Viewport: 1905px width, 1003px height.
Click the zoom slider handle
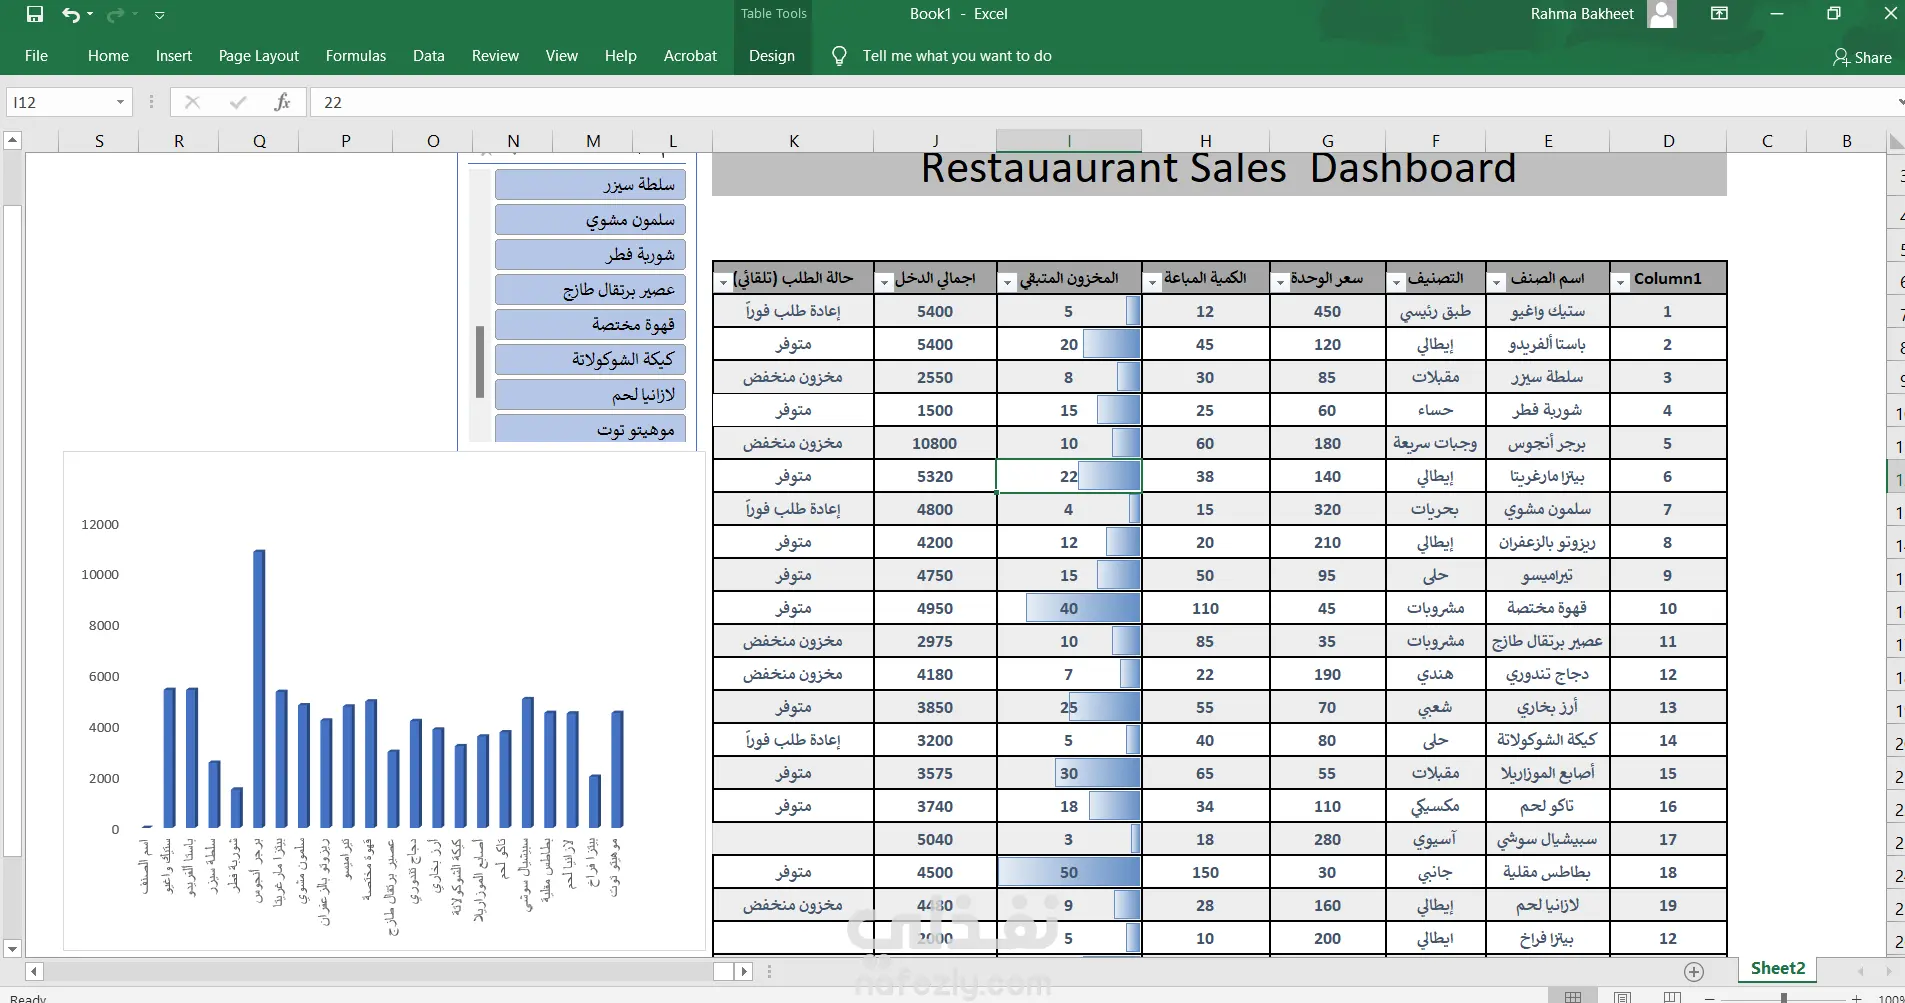tap(1783, 998)
